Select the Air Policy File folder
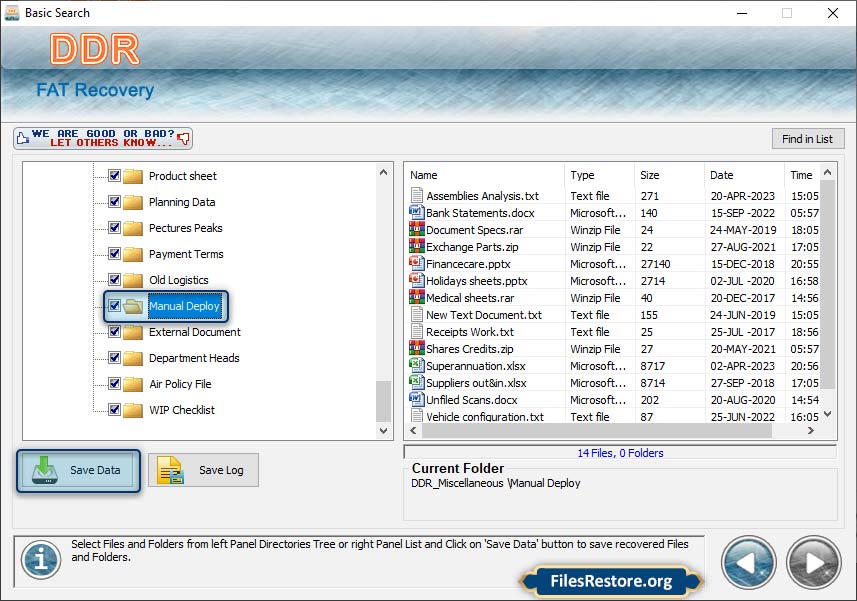This screenshot has width=857, height=601. pyautogui.click(x=180, y=384)
